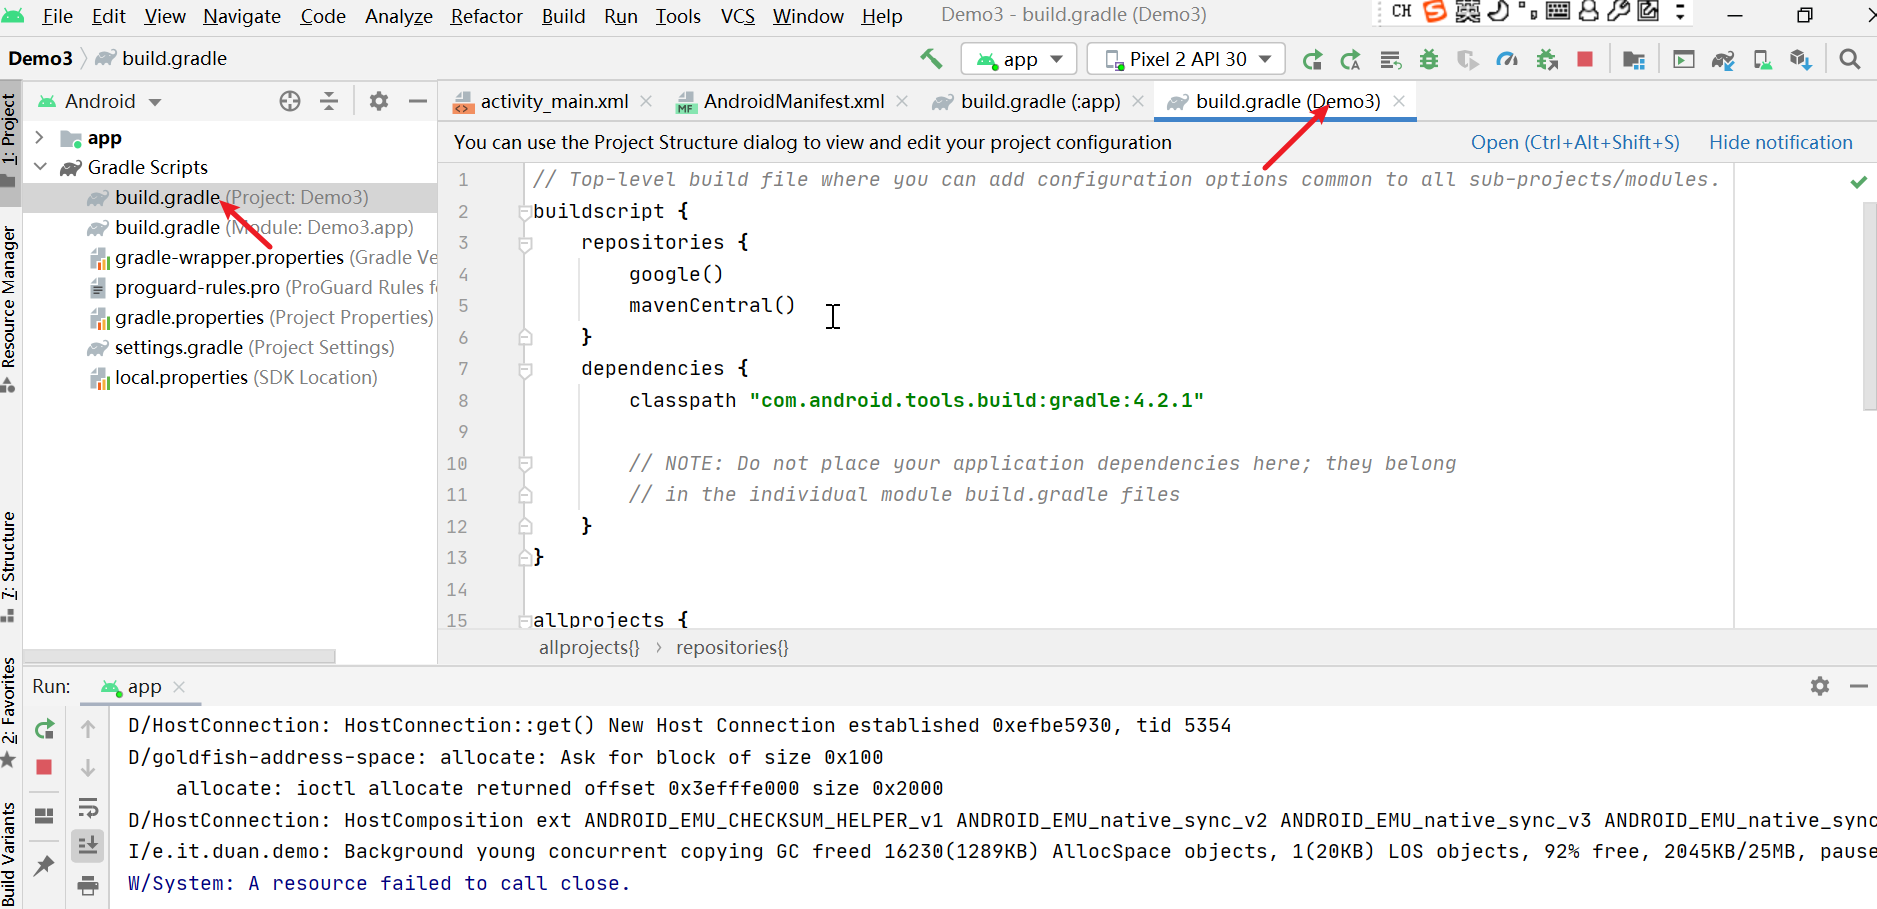Open the Pixel 2 API 30 device dropdown

(1186, 59)
